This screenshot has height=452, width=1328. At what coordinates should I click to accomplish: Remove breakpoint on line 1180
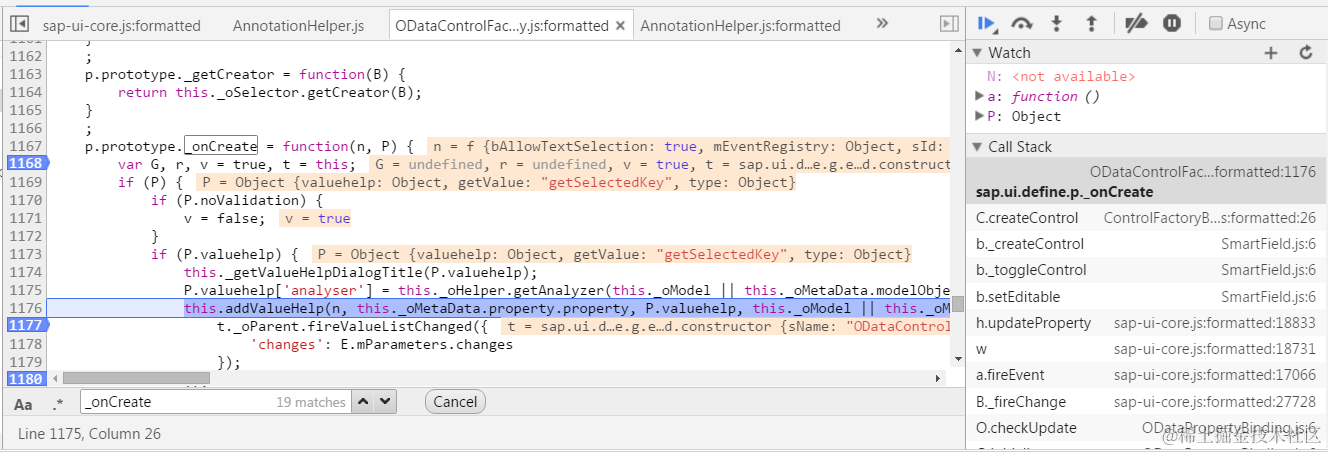point(26,380)
